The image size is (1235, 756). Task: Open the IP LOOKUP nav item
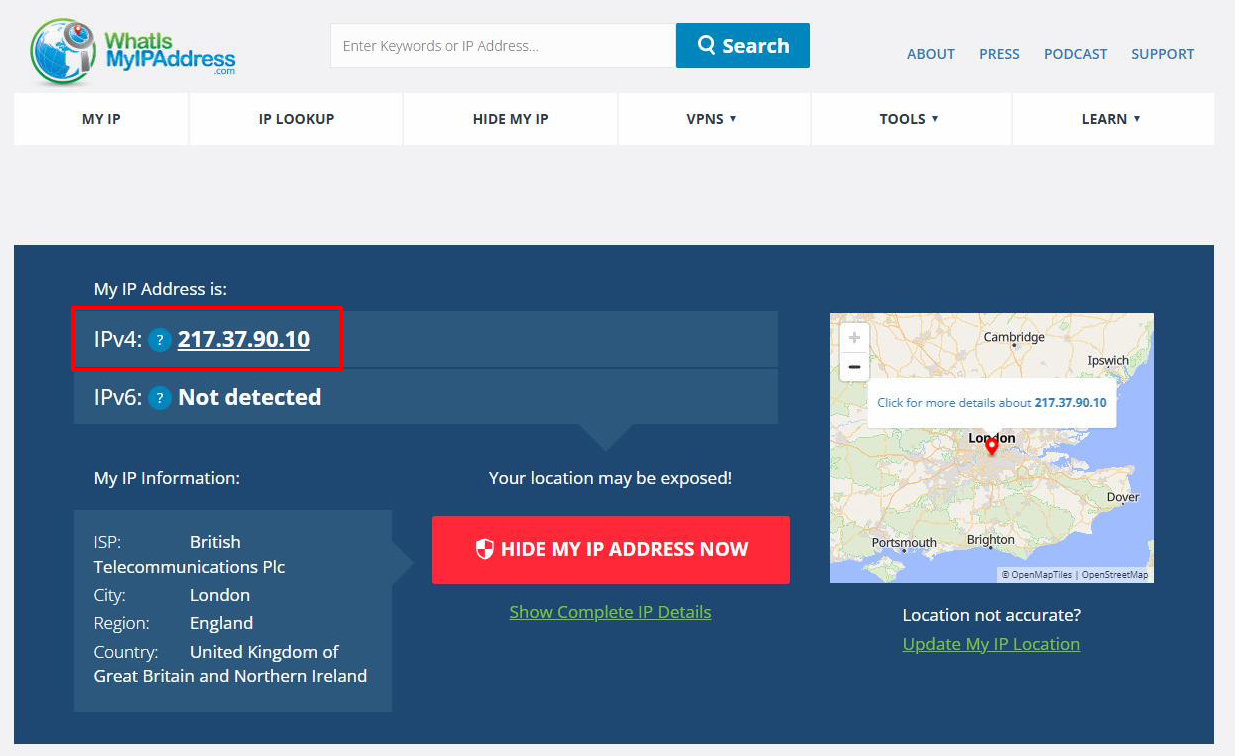coord(296,119)
